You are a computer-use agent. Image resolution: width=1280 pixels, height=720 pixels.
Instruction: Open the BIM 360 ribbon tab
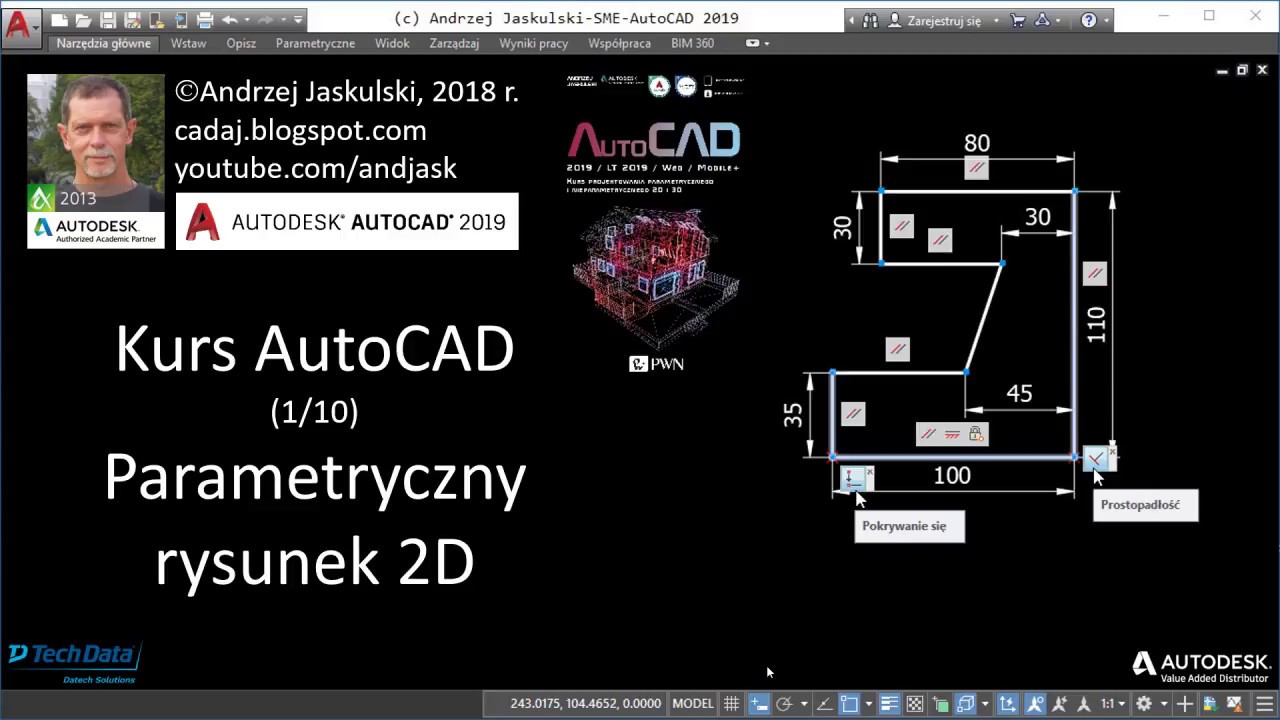pyautogui.click(x=692, y=44)
